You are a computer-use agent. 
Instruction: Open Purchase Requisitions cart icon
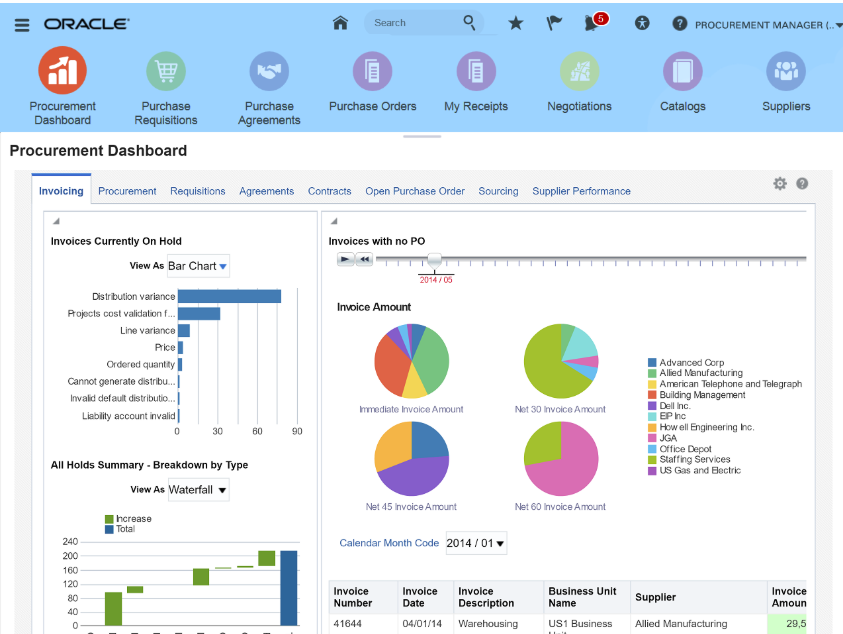pos(166,71)
